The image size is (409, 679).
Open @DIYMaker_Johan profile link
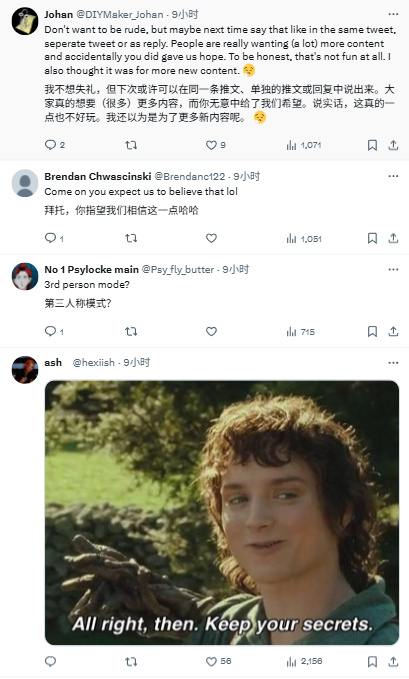[120, 14]
